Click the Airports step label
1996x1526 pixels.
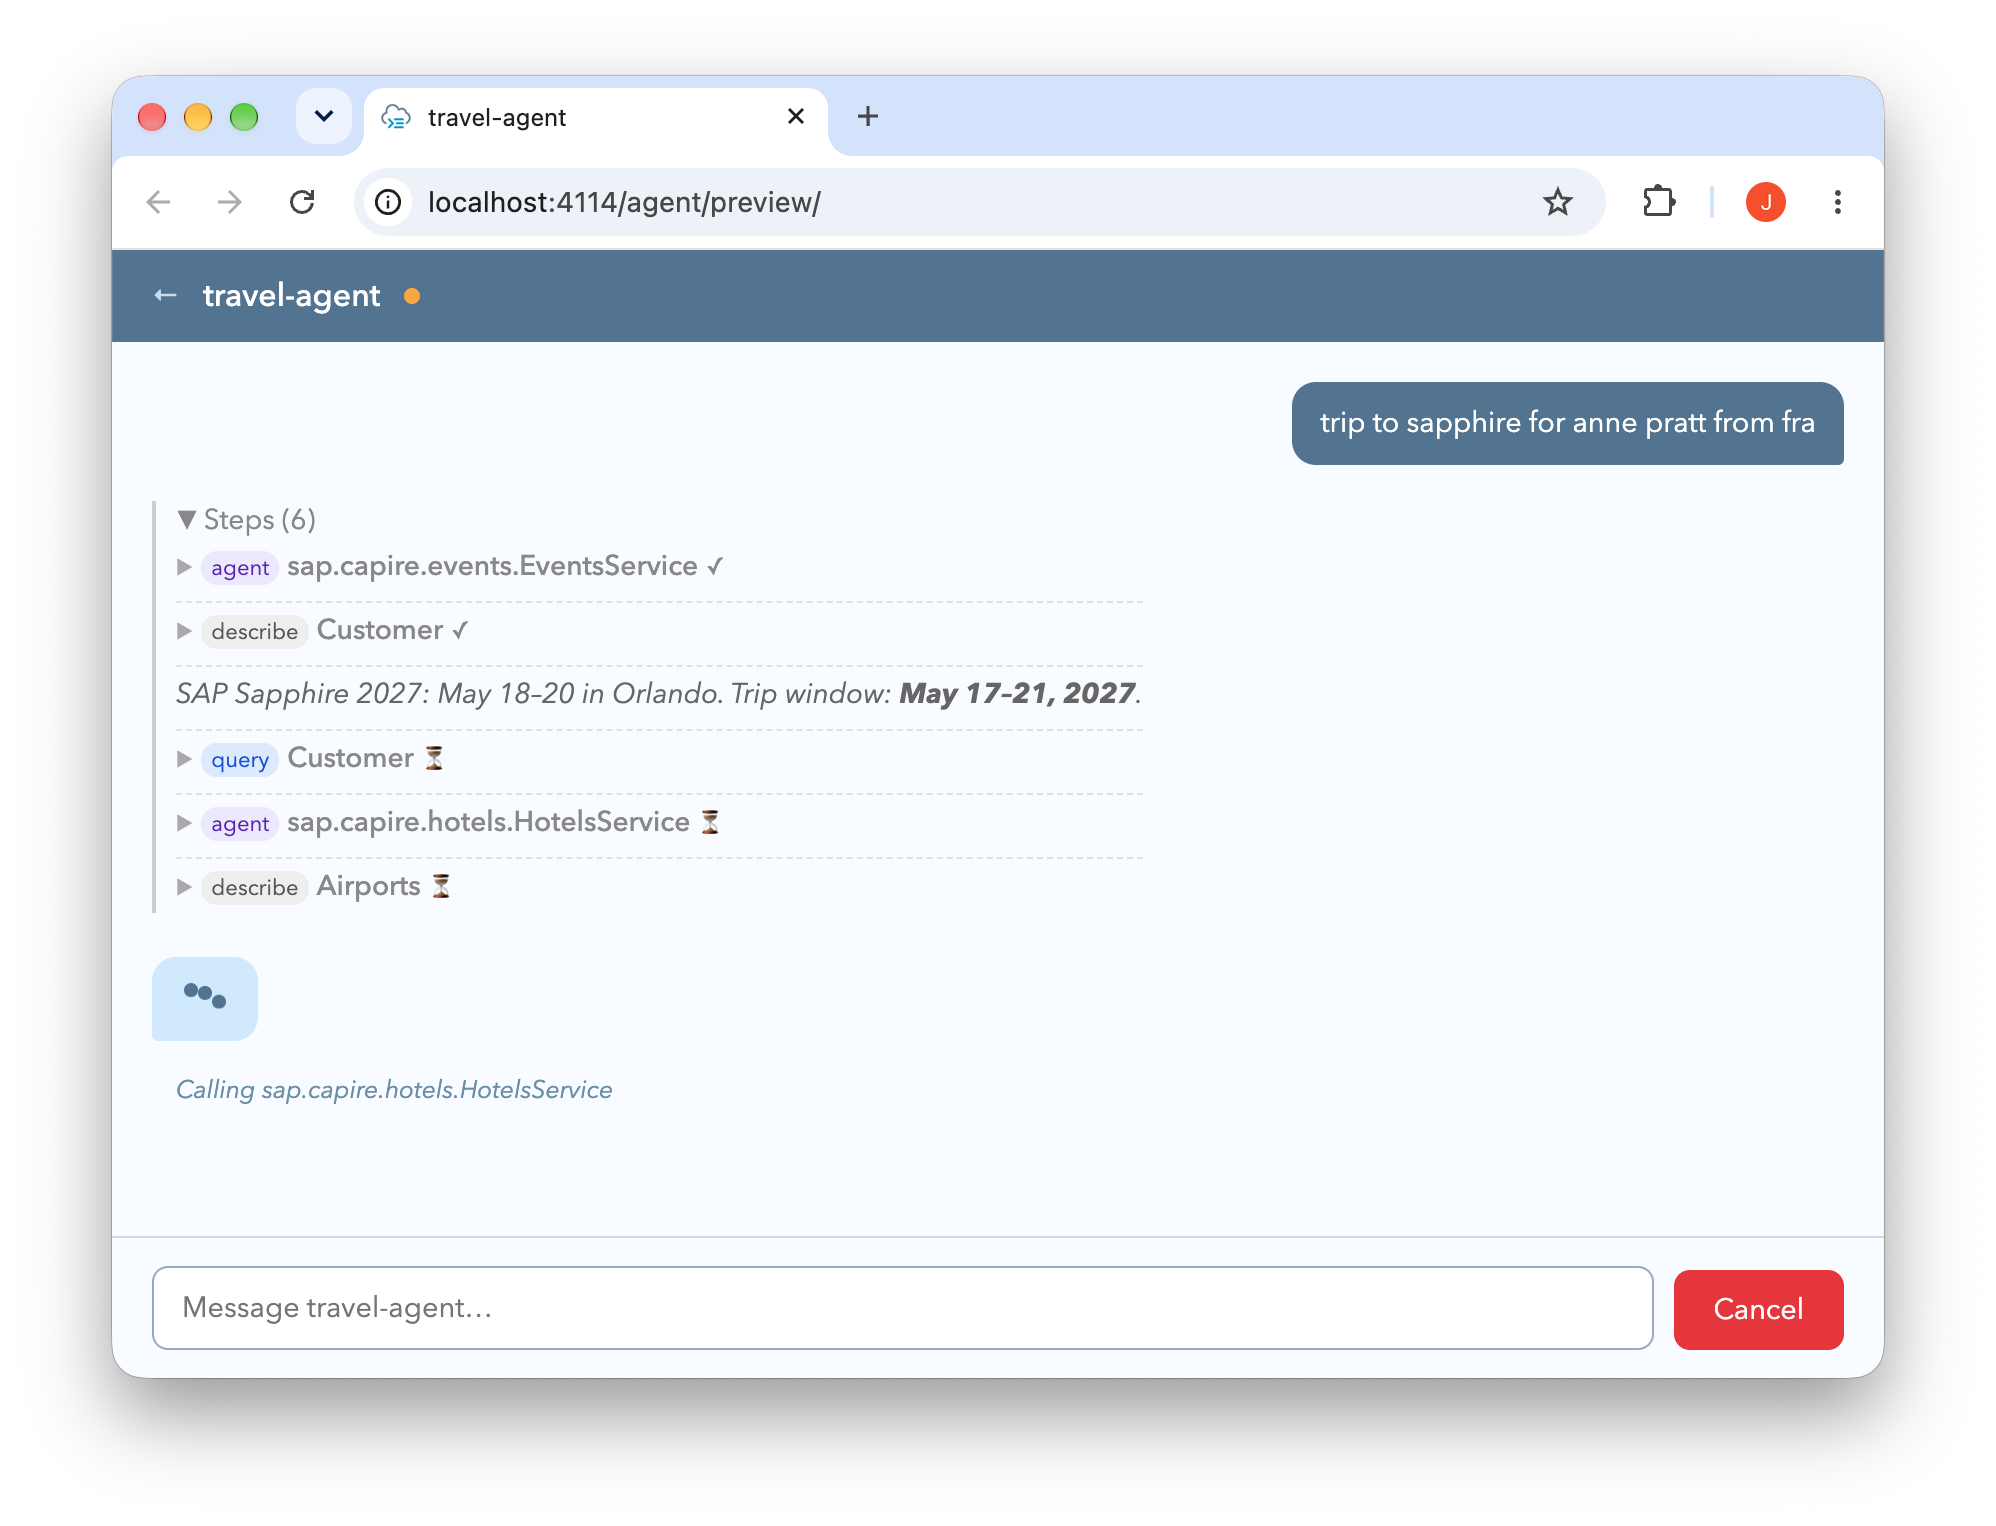(x=368, y=886)
